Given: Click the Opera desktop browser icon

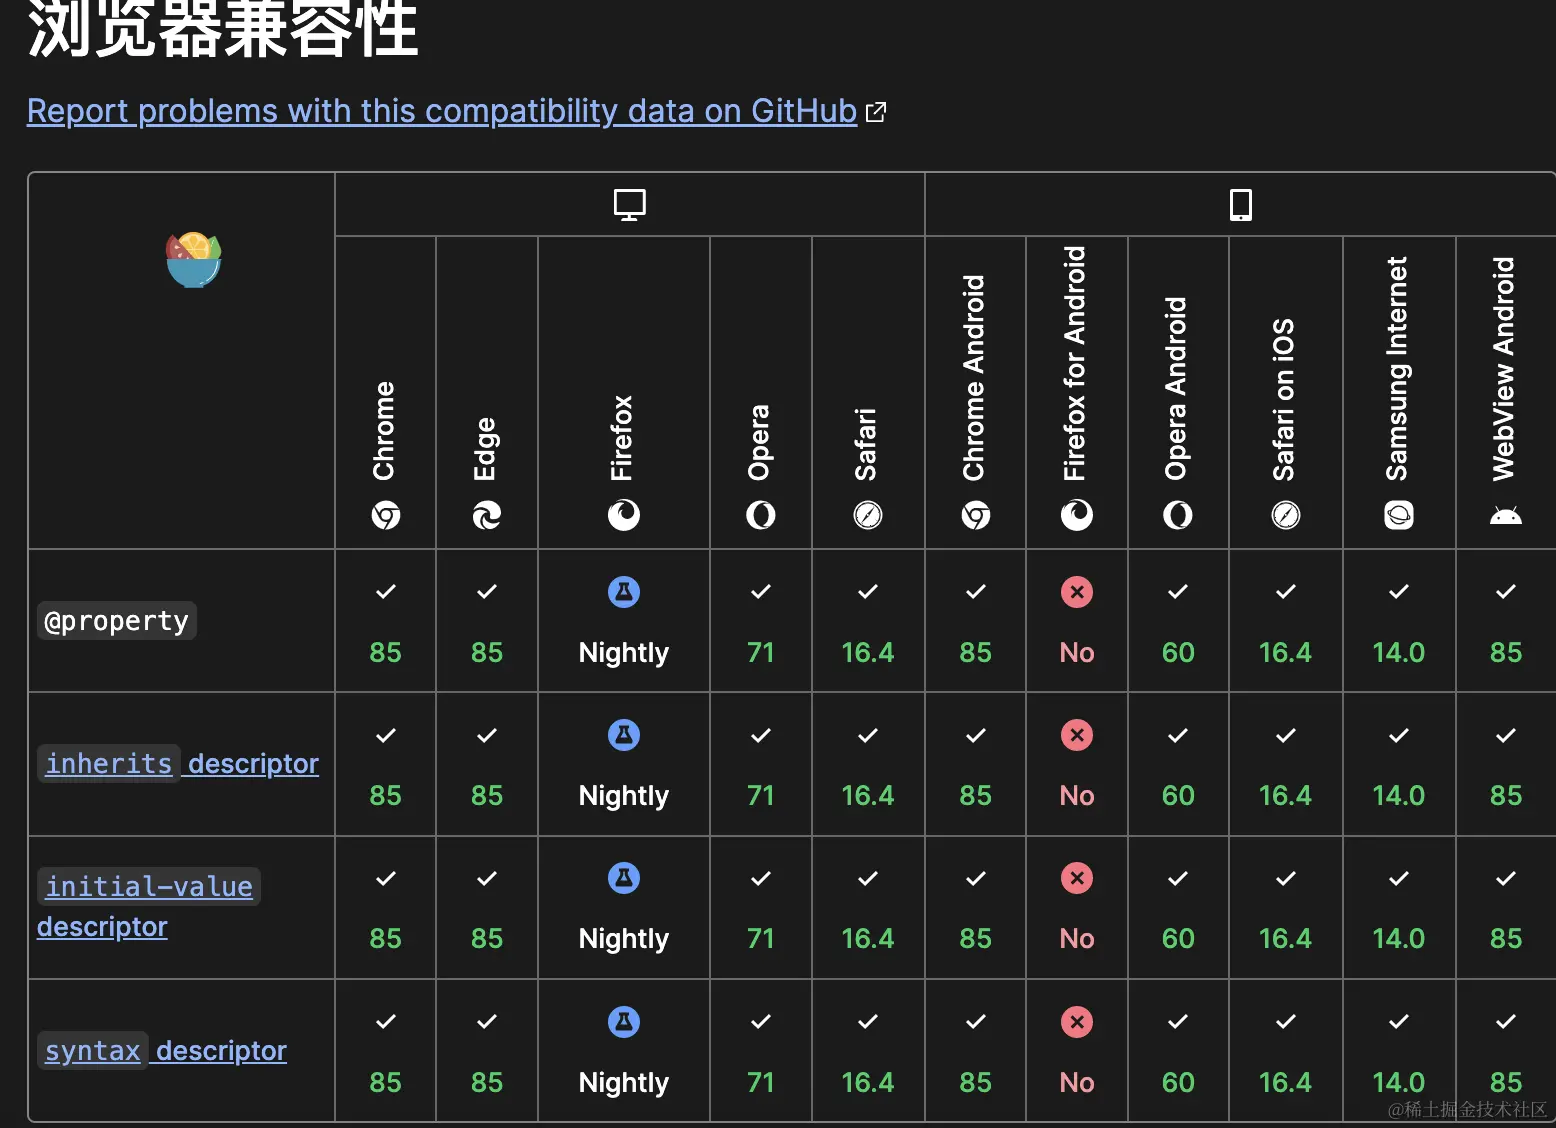Looking at the screenshot, I should coord(761,515).
